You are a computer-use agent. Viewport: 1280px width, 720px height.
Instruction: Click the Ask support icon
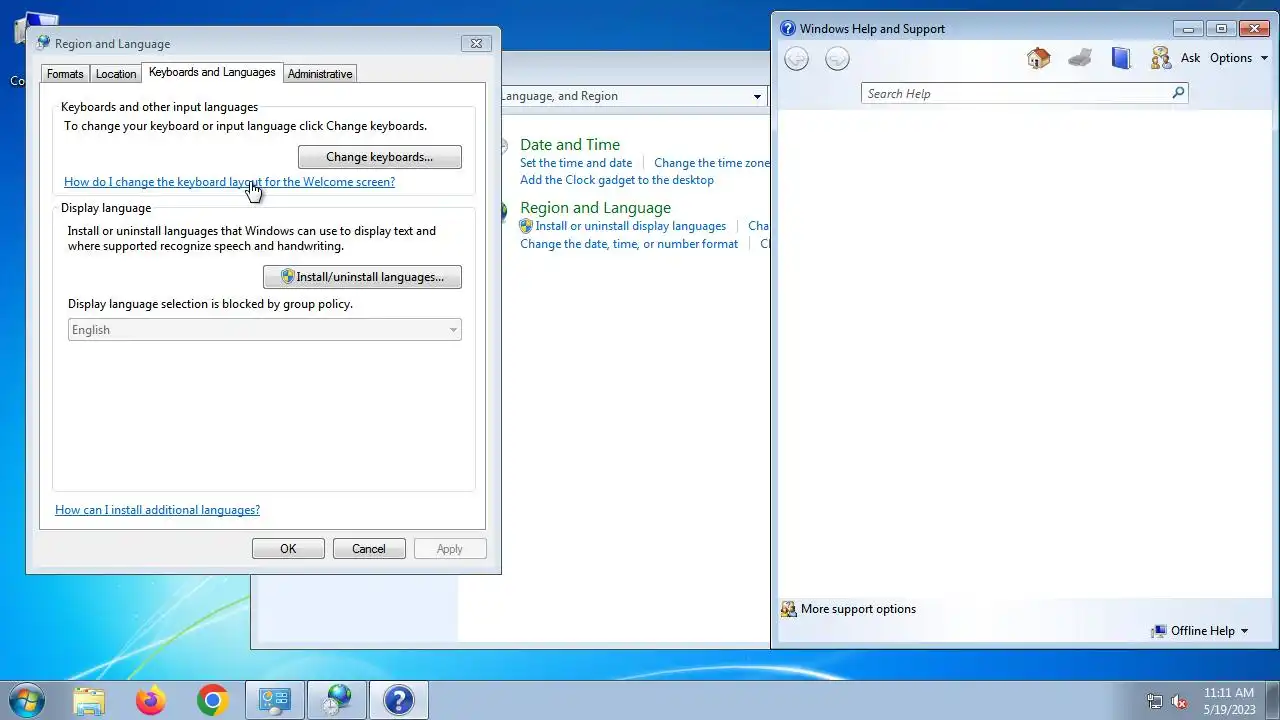tap(1160, 58)
